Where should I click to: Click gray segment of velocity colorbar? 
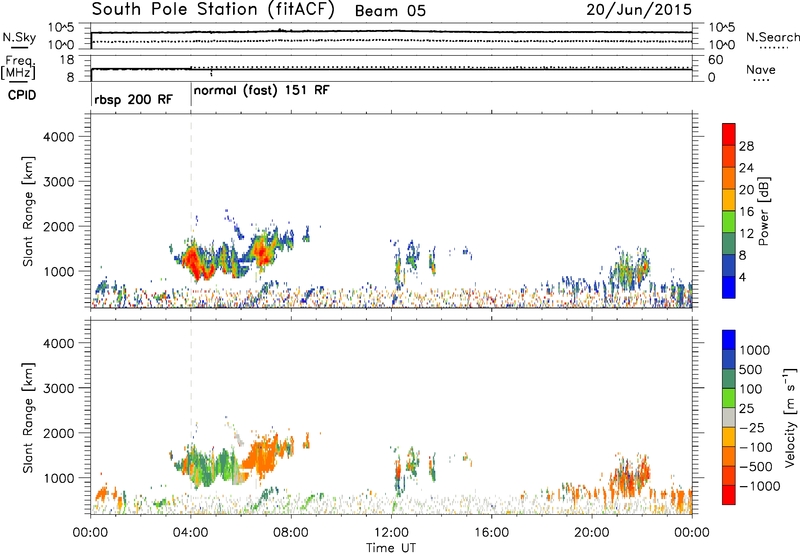click(729, 417)
